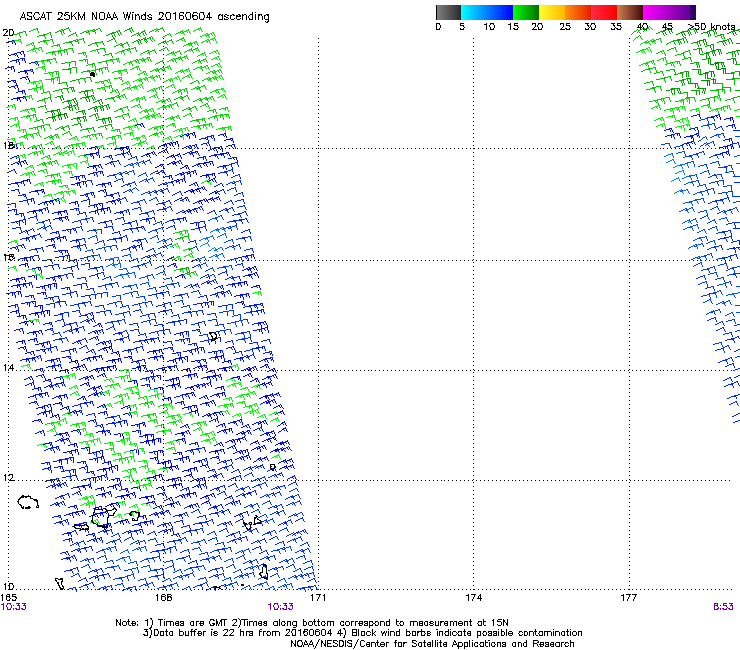Click the '10:33' time label beside longitude 171
The height and width of the screenshot is (650, 740).
coord(280,607)
